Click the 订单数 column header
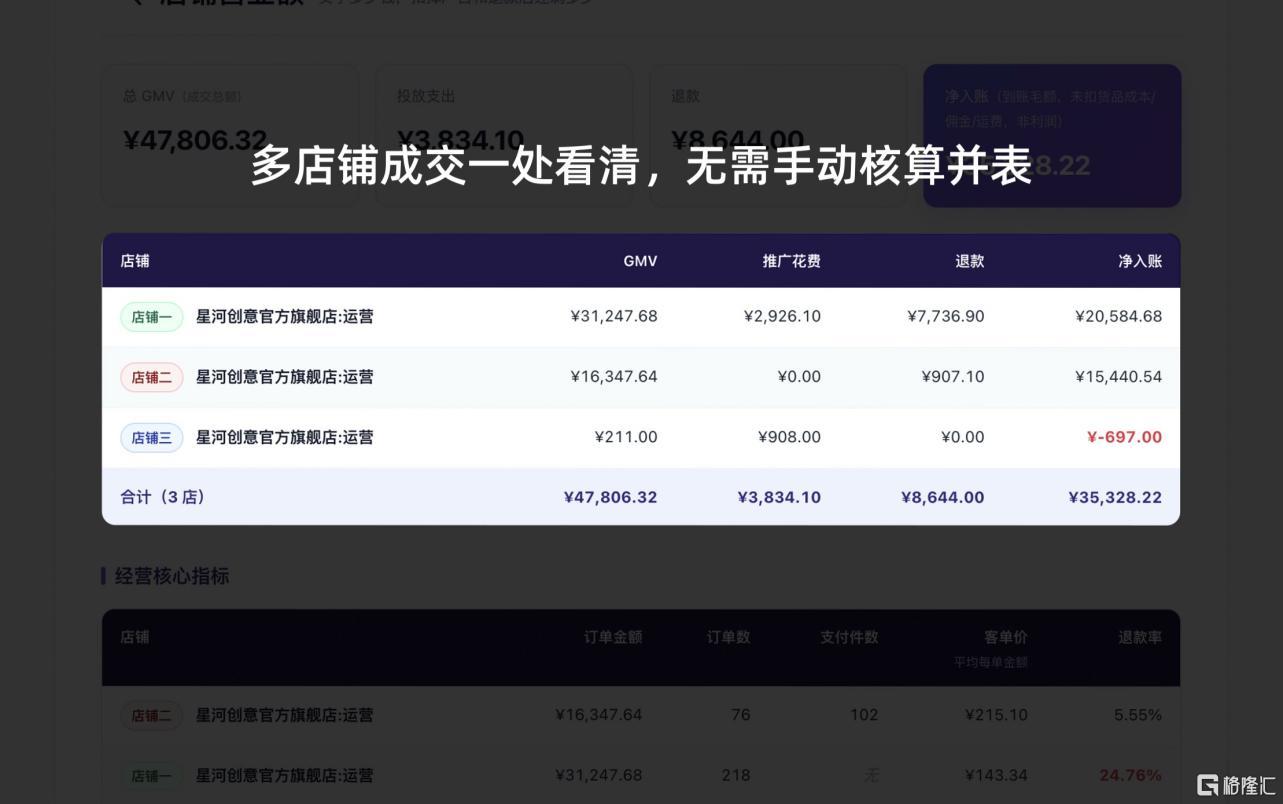Image resolution: width=1283 pixels, height=804 pixels. 728,637
